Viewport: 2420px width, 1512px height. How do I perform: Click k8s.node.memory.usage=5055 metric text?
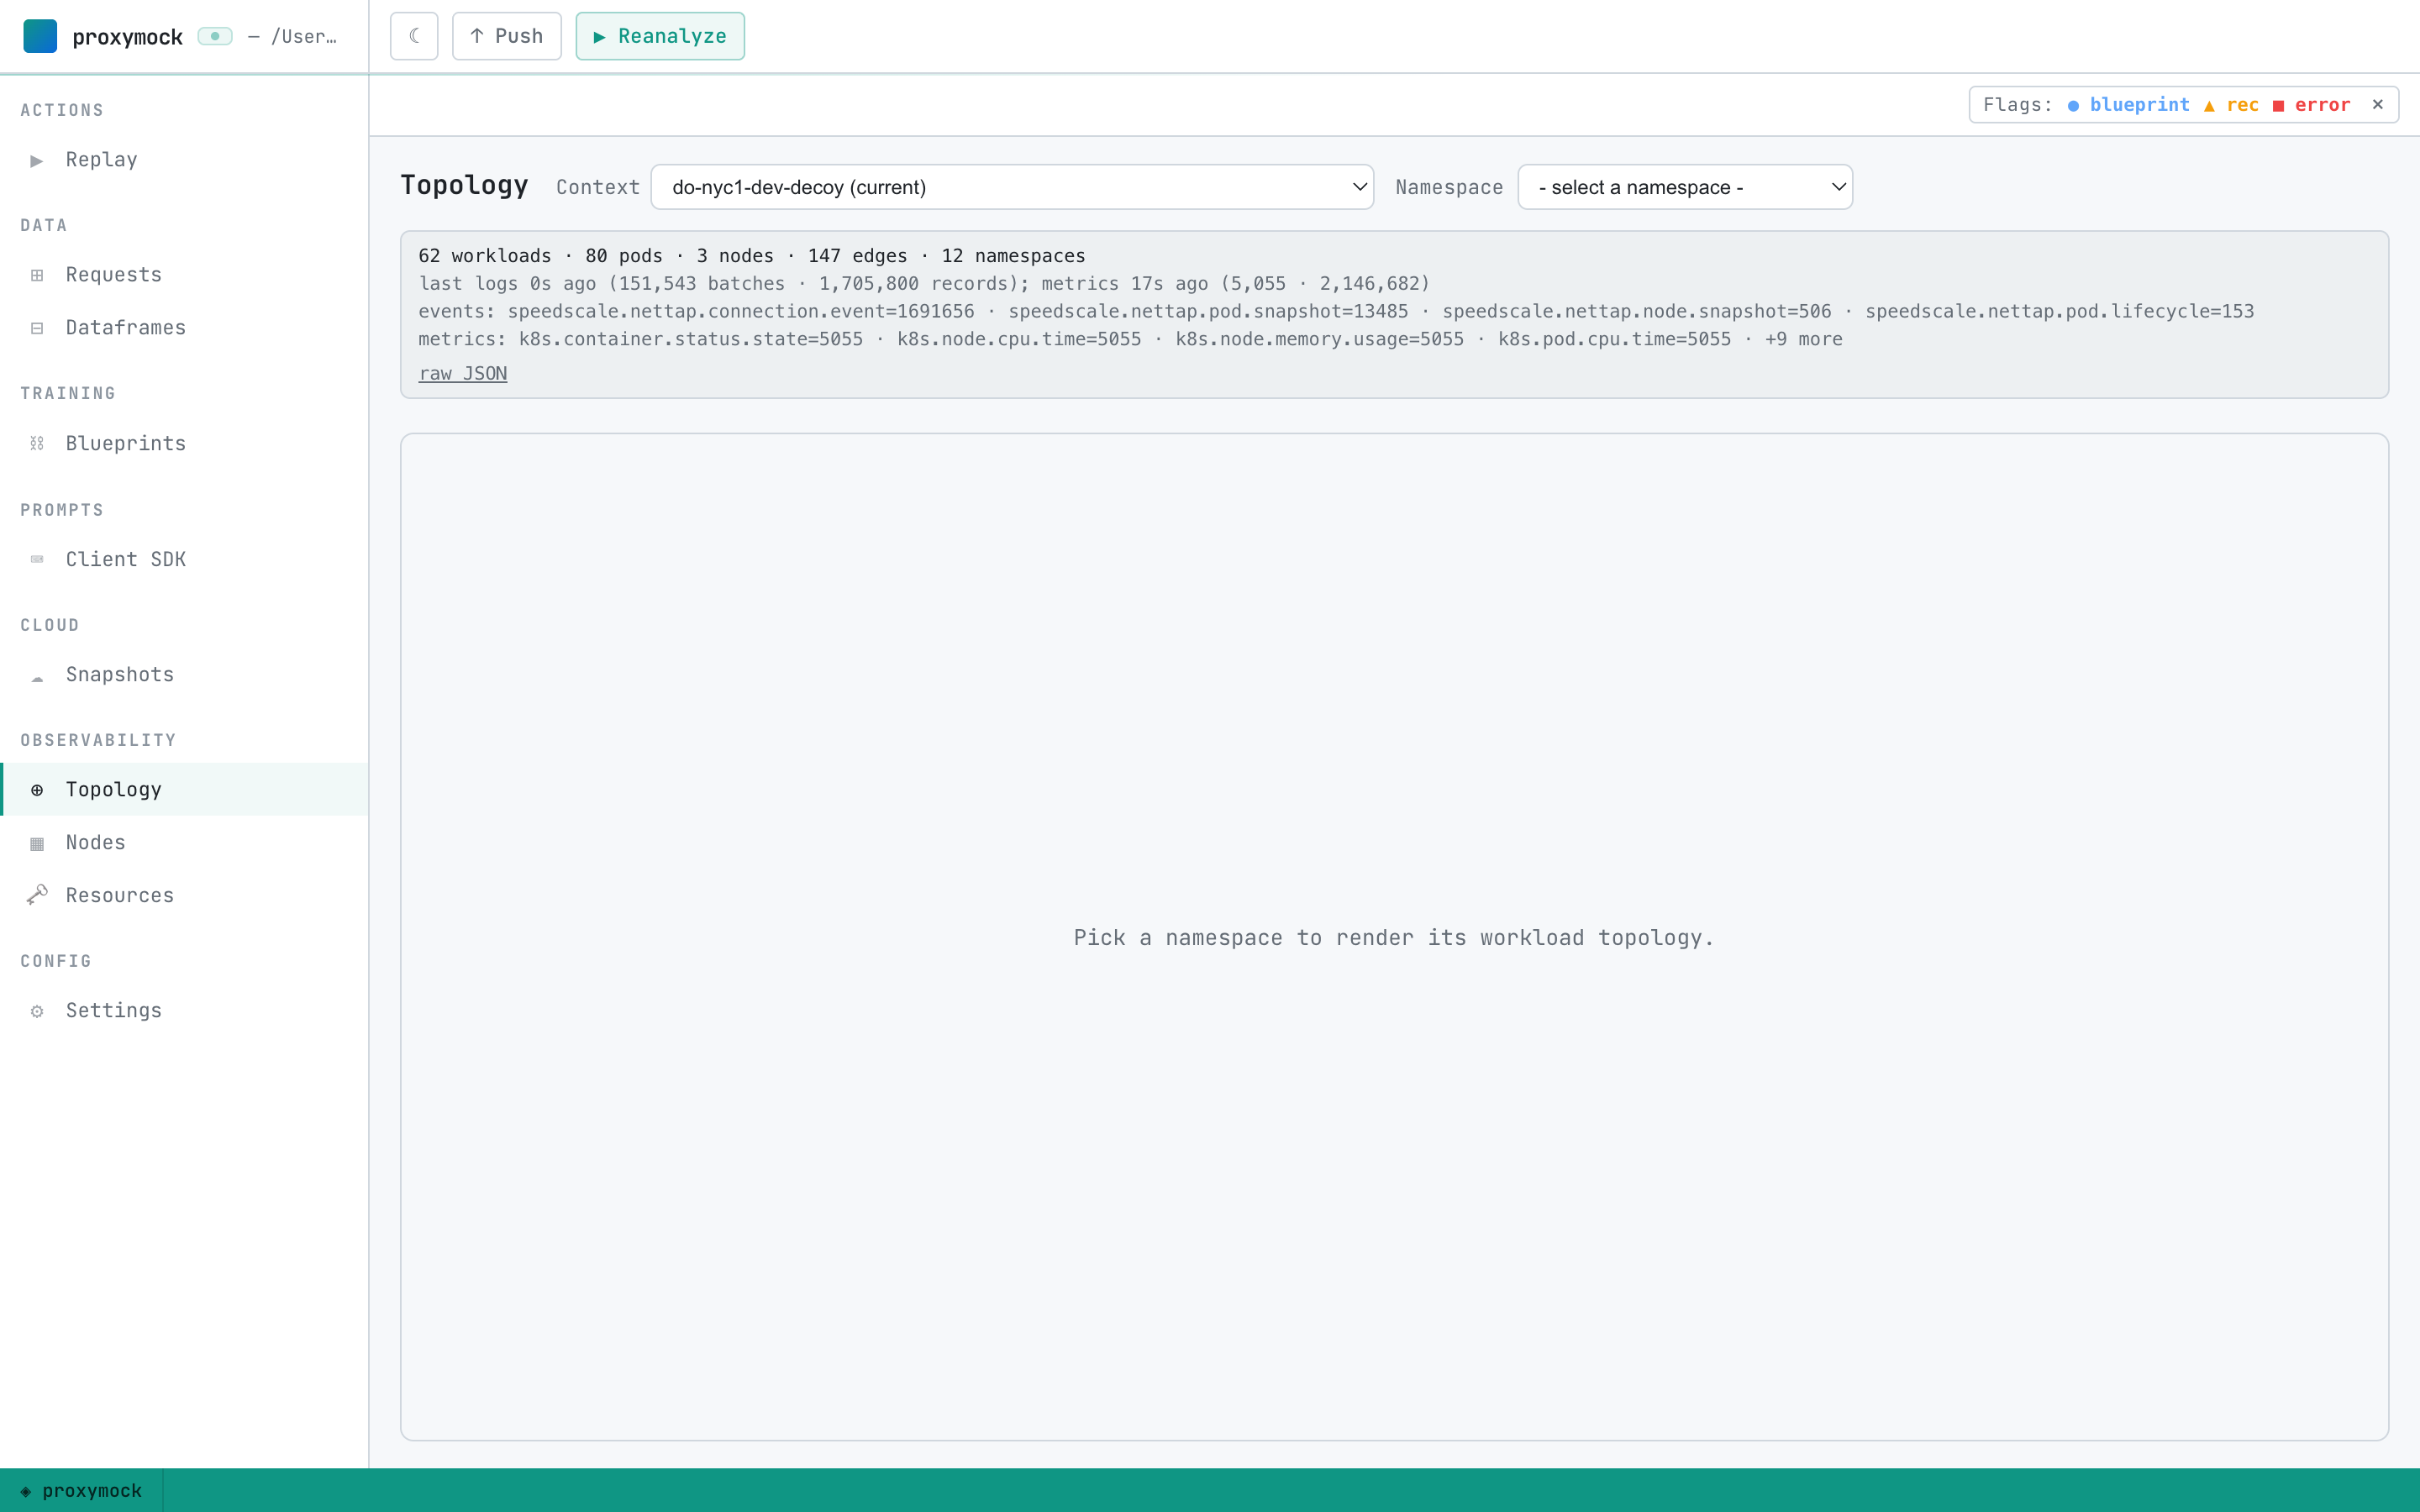[1319, 339]
